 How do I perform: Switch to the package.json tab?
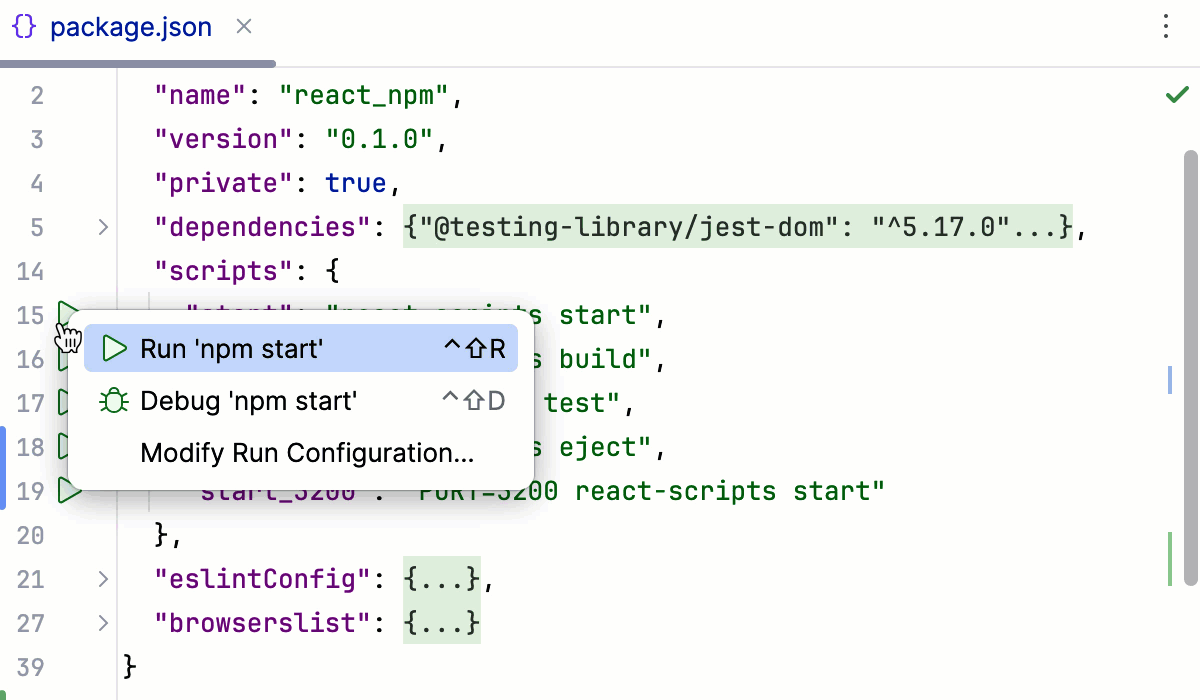point(131,27)
